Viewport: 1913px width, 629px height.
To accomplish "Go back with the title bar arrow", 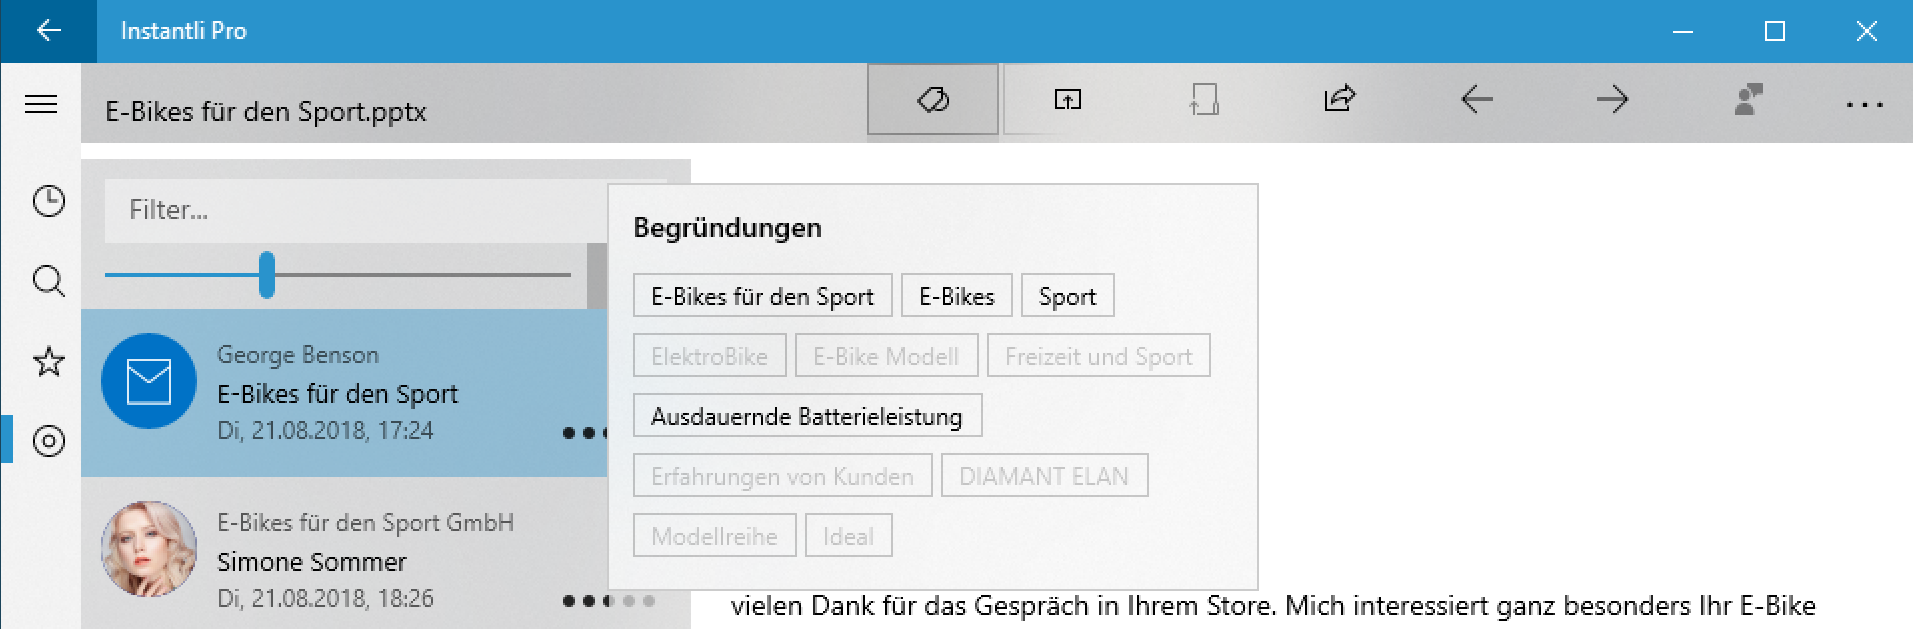I will (x=48, y=31).
